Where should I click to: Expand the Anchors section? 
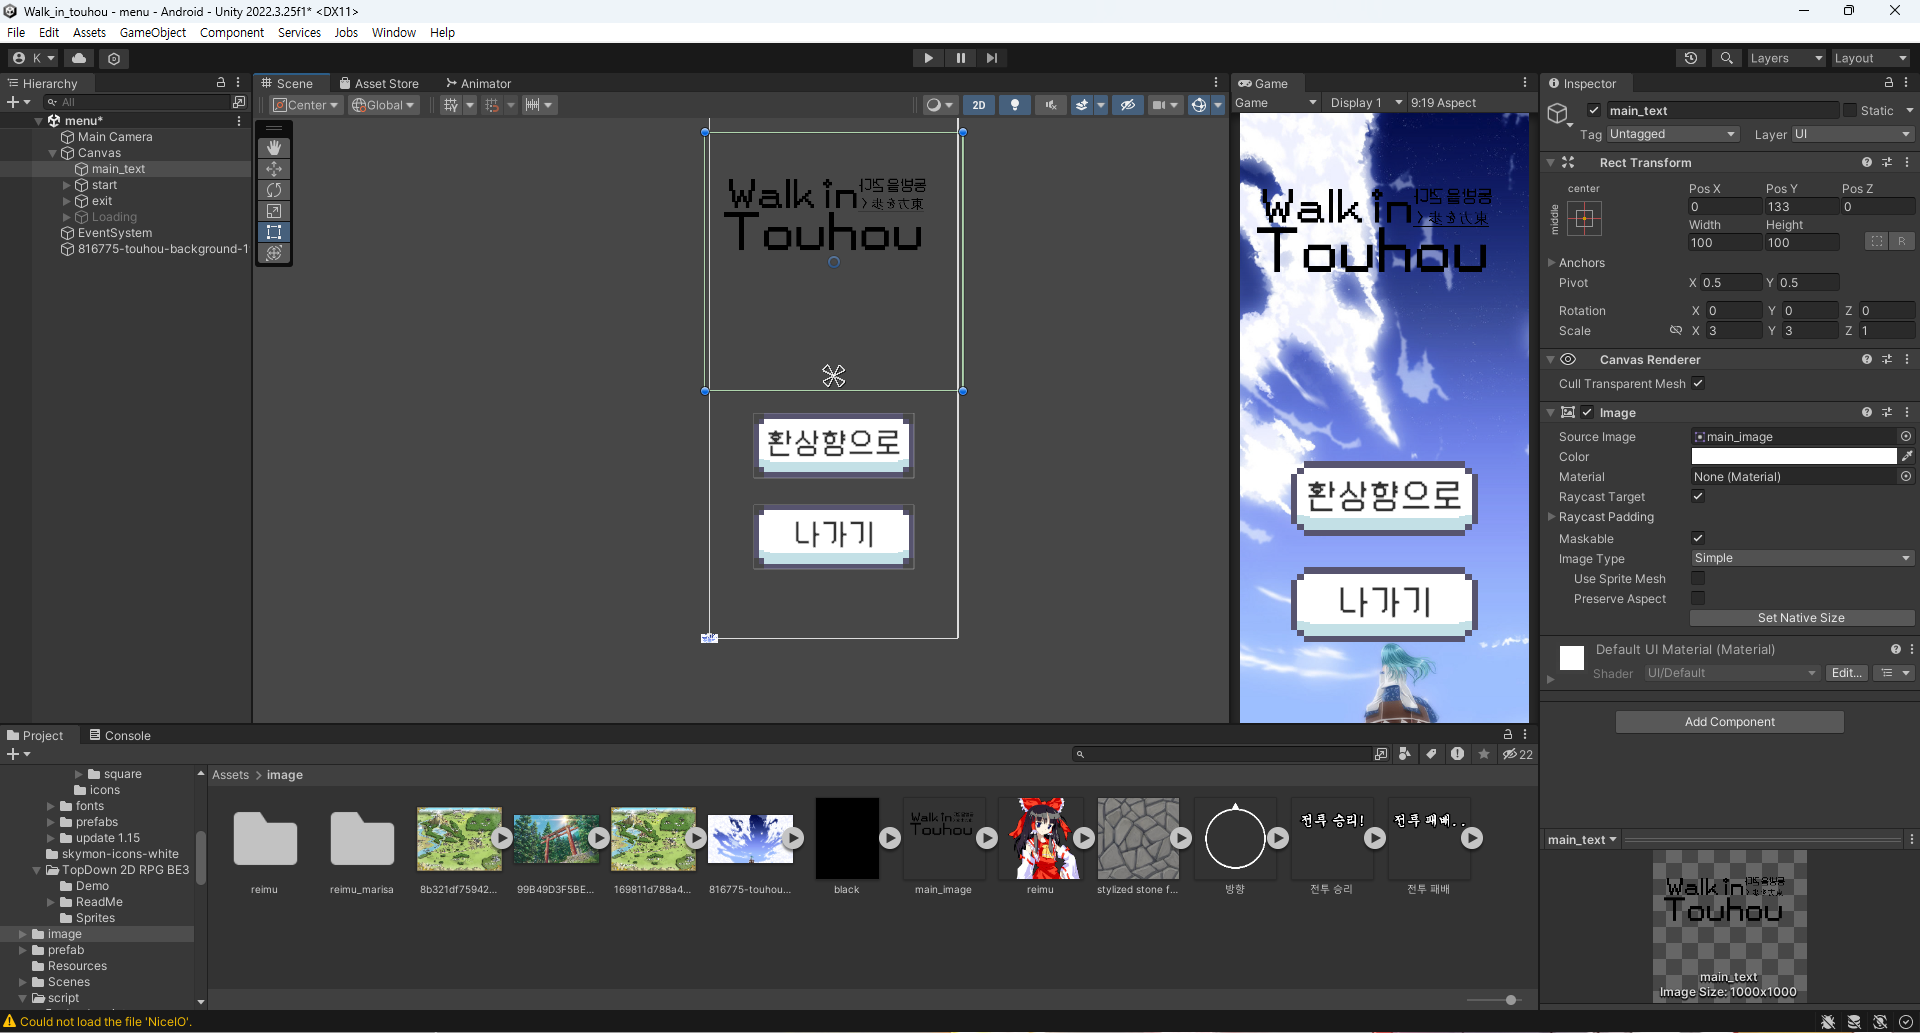1552,263
